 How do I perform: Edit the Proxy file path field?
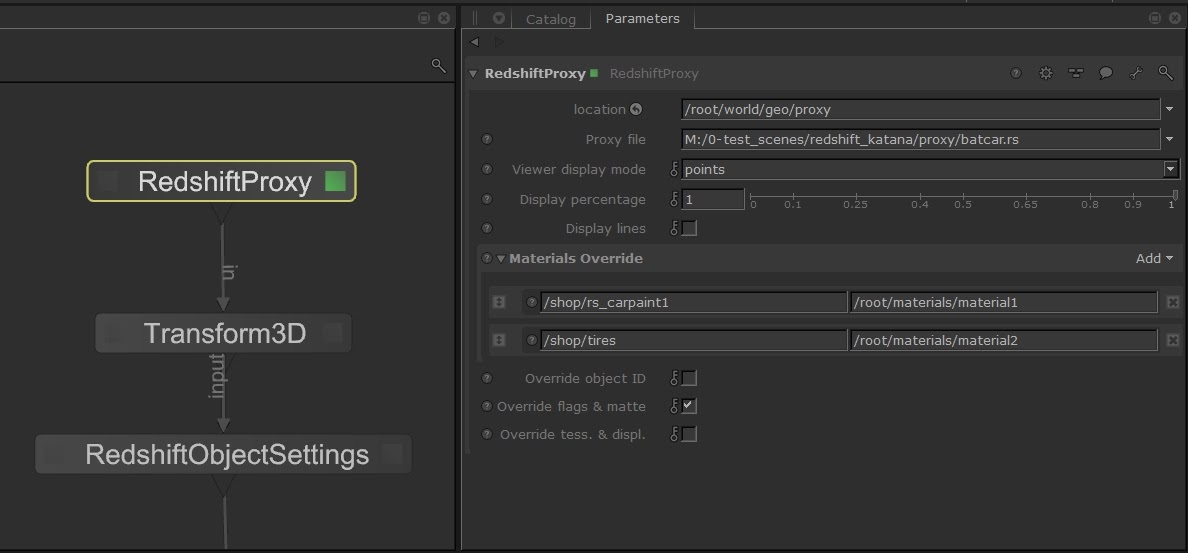(920, 139)
